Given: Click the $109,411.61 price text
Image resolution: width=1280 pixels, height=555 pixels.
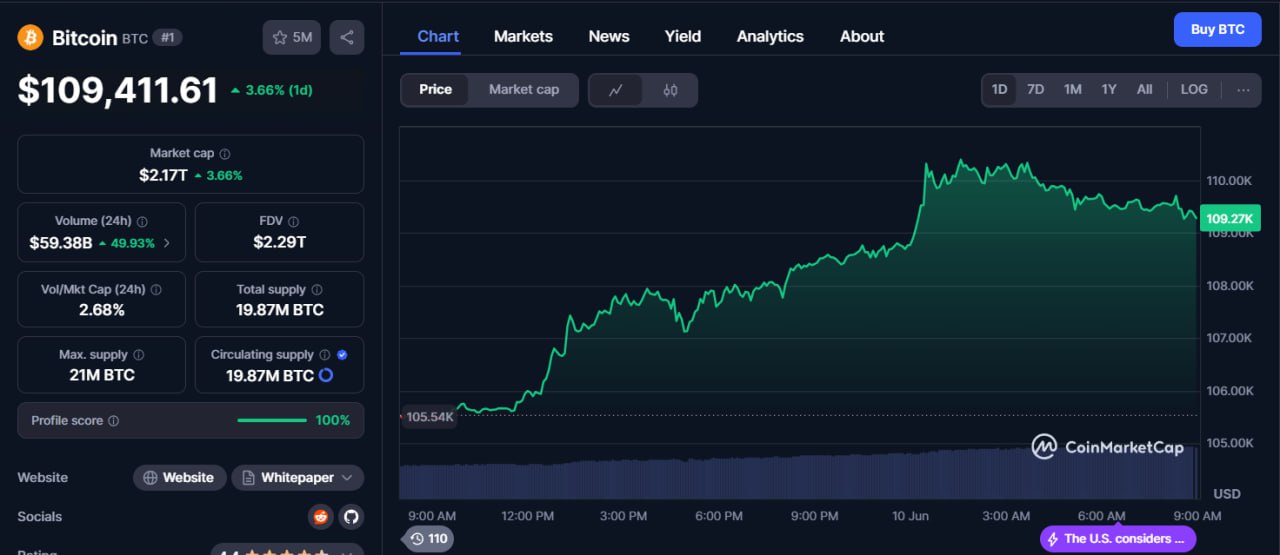Looking at the screenshot, I should point(118,90).
